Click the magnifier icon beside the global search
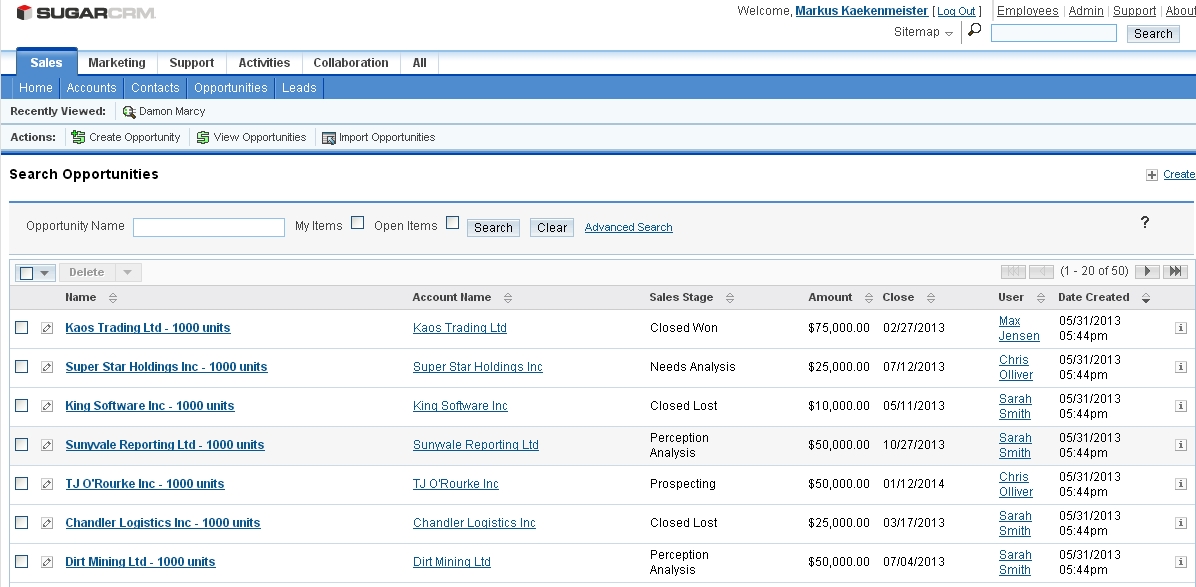The height and width of the screenshot is (587, 1196). tap(974, 30)
